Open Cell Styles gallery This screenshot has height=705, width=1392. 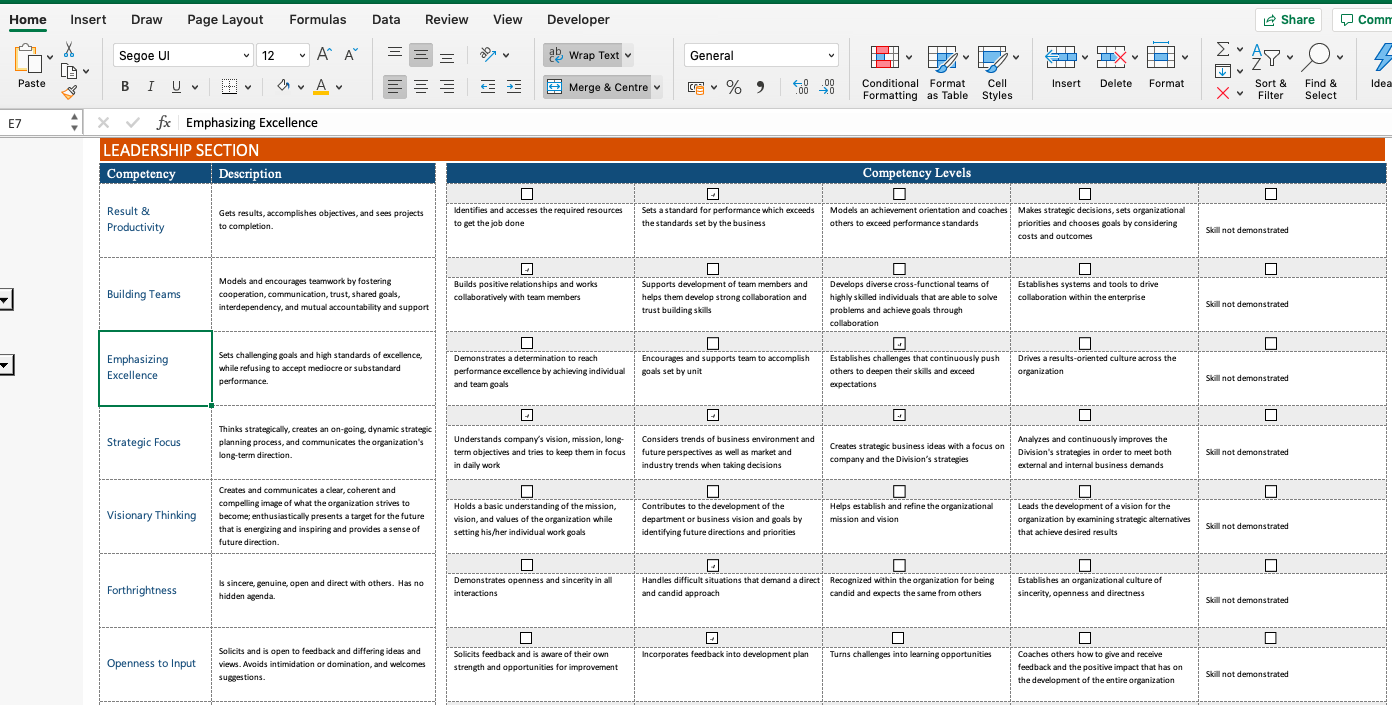pyautogui.click(x=997, y=72)
